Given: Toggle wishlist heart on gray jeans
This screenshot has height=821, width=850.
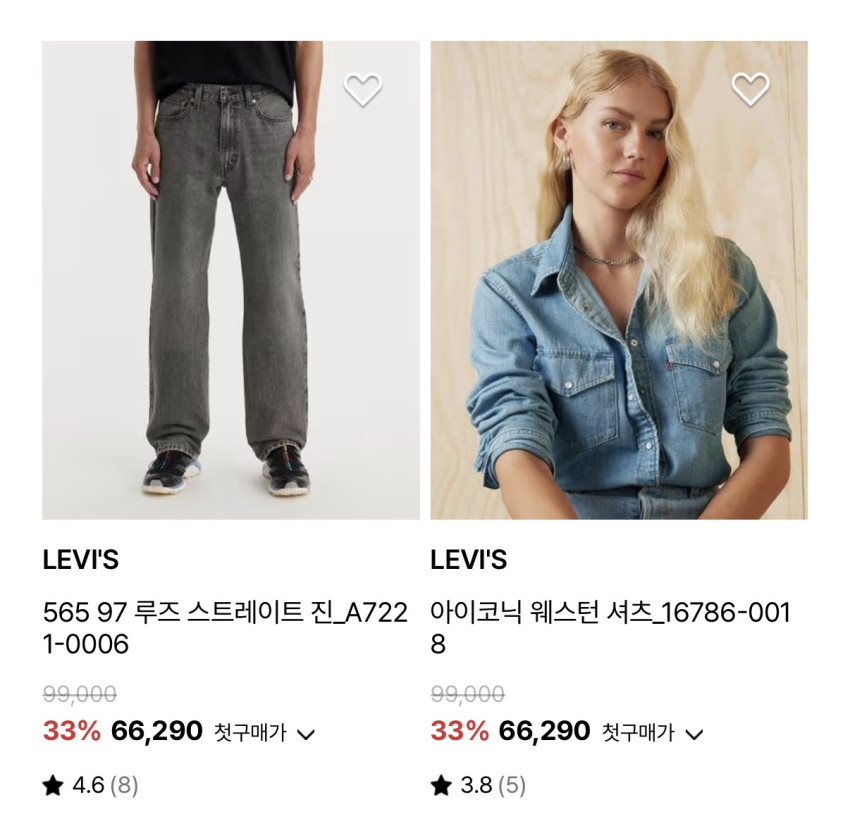Looking at the screenshot, I should pos(363,89).
